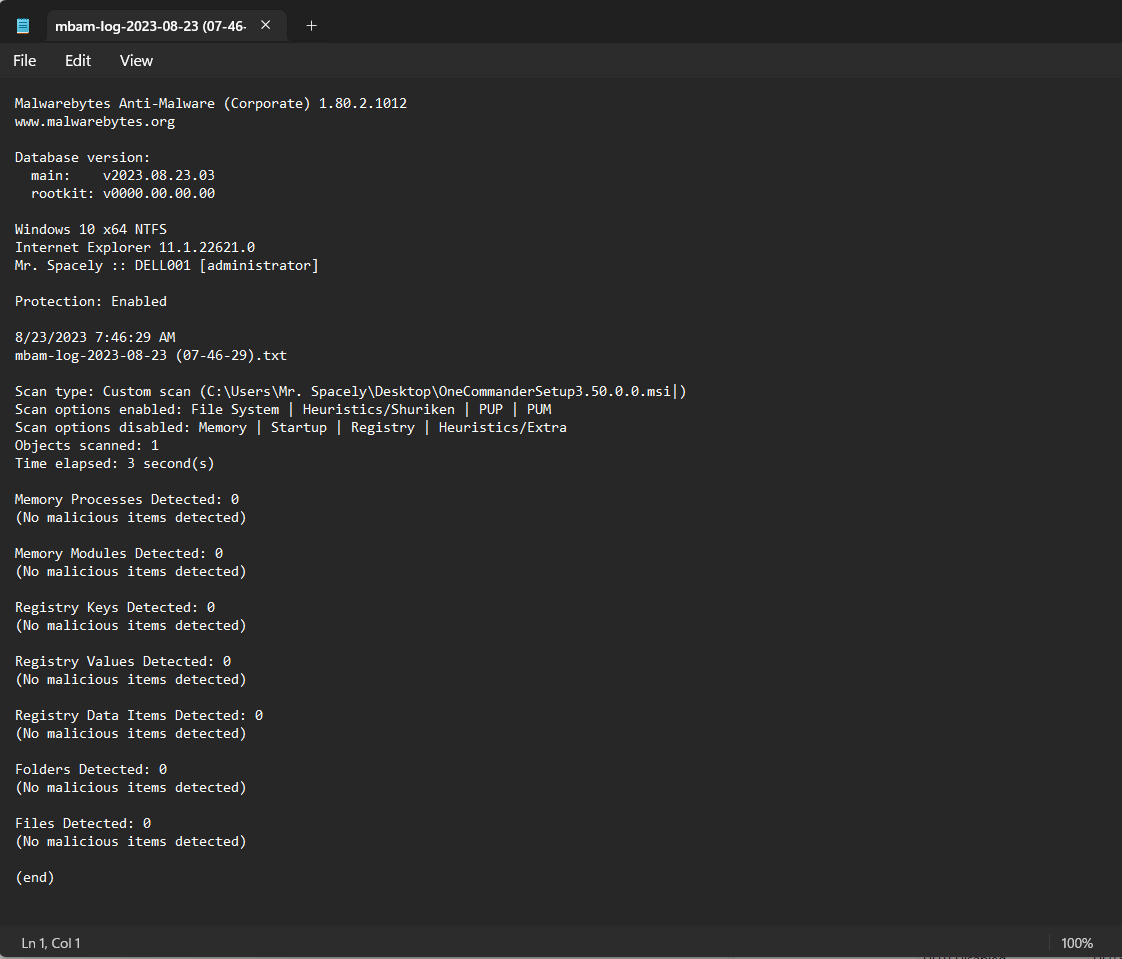
Task: Click the Scan options disabled line
Action: [291, 427]
